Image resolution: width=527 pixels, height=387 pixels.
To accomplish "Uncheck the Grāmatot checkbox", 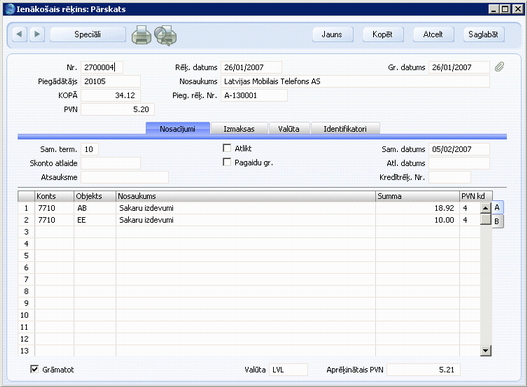I will (x=34, y=369).
